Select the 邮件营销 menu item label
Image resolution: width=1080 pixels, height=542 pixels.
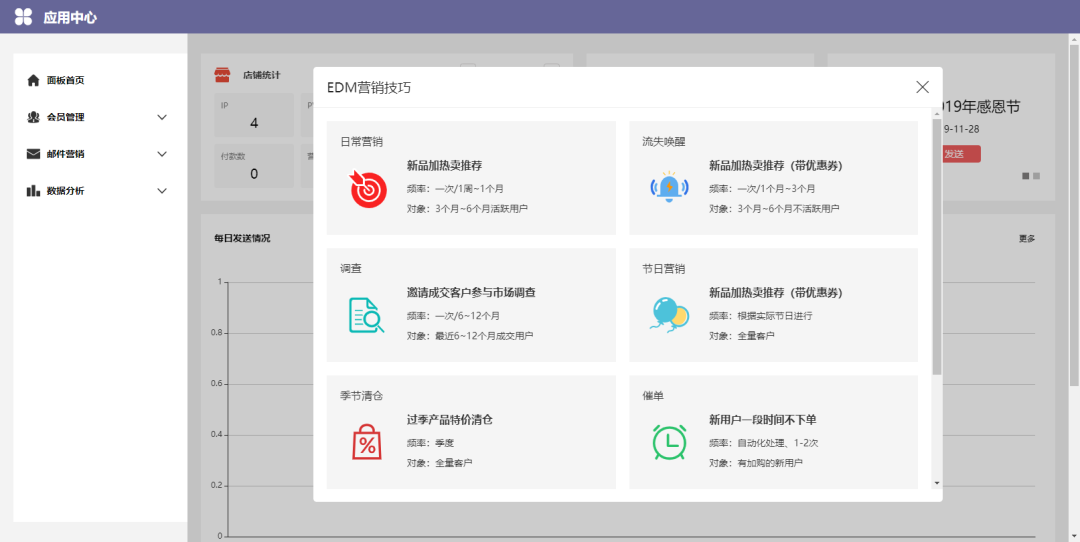click(x=65, y=154)
